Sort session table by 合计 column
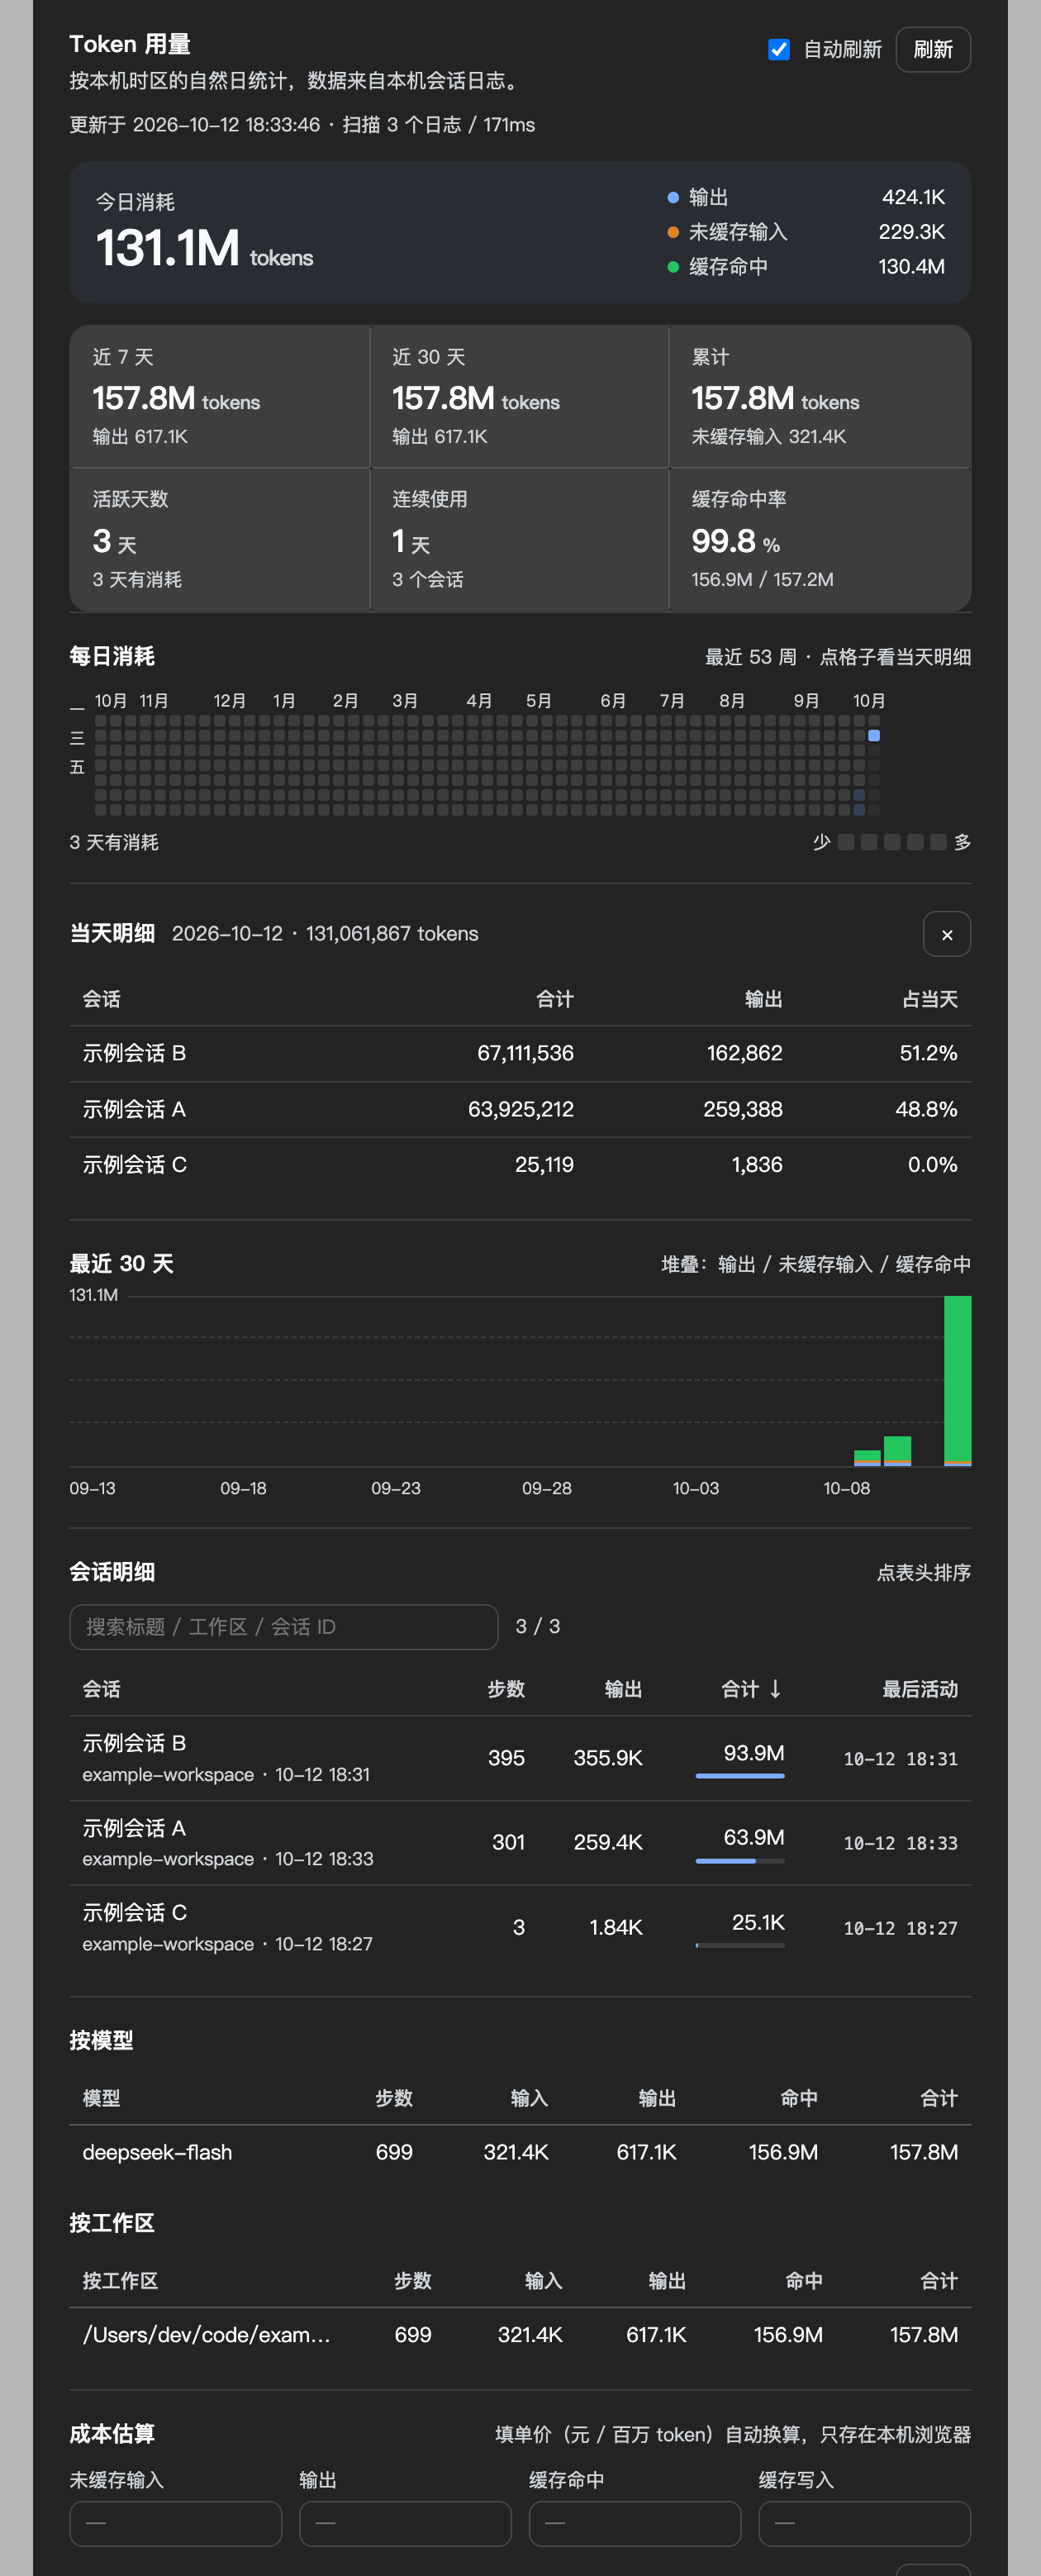This screenshot has width=1041, height=2576. click(x=751, y=1689)
